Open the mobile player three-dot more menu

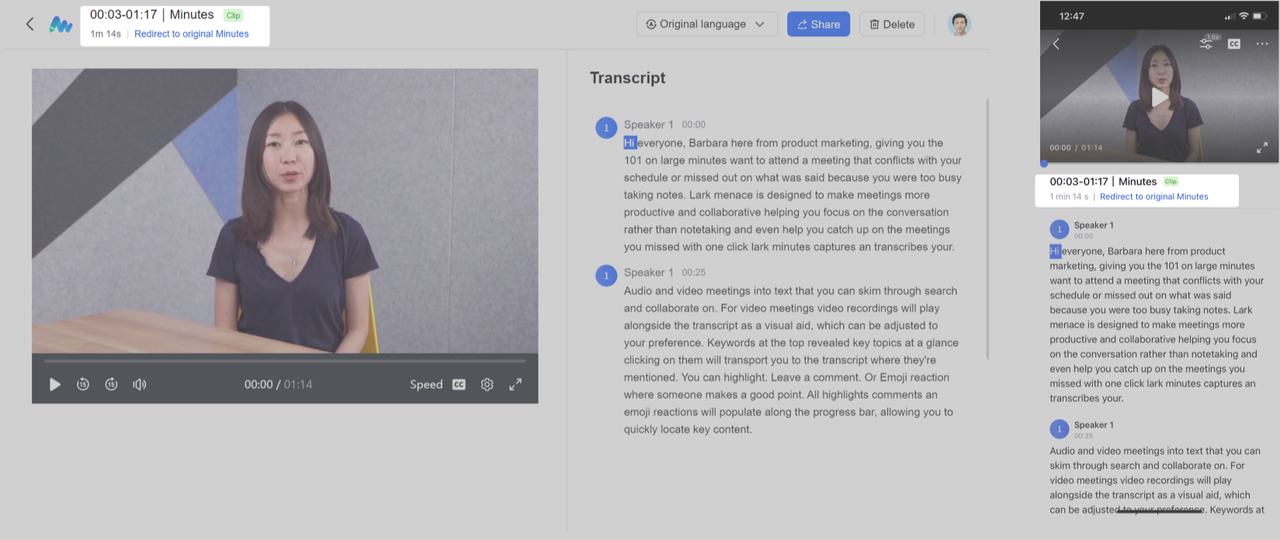pyautogui.click(x=1262, y=44)
